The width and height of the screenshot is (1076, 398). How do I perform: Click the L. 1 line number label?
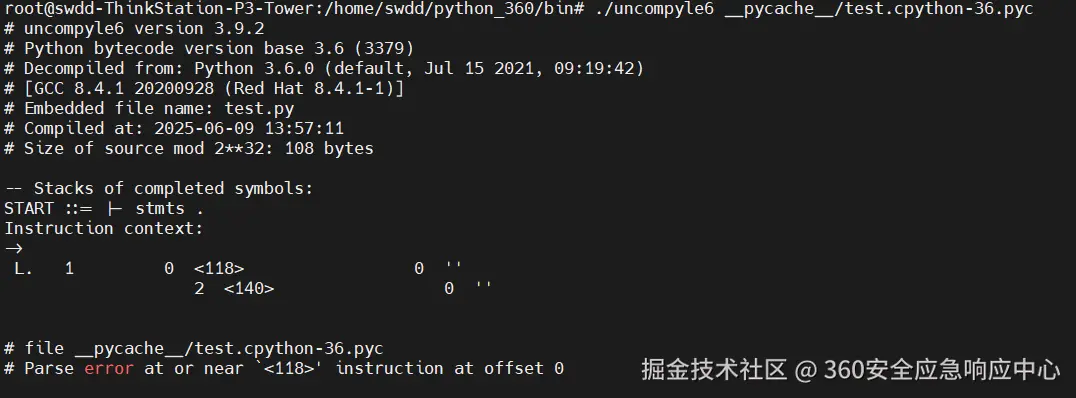pyautogui.click(x=43, y=268)
